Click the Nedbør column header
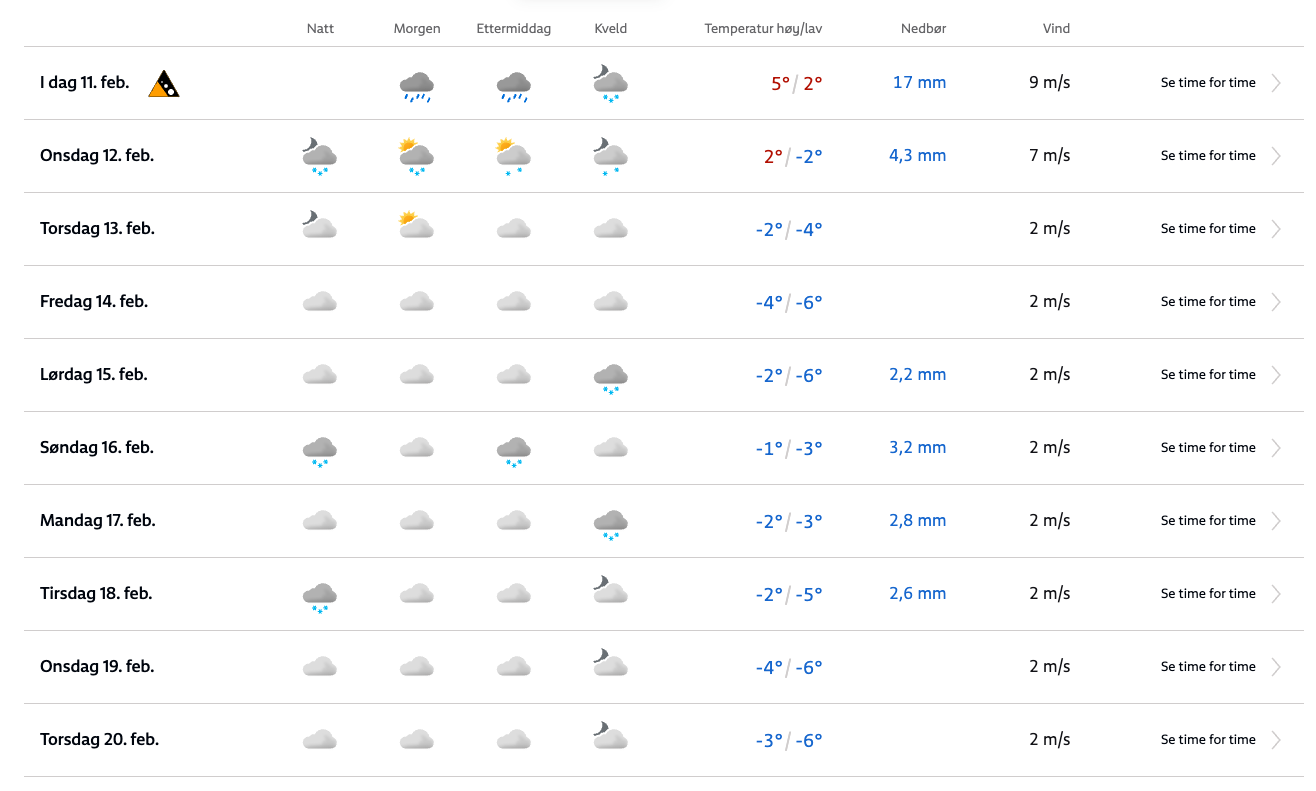Image resolution: width=1316 pixels, height=791 pixels. [x=923, y=29]
